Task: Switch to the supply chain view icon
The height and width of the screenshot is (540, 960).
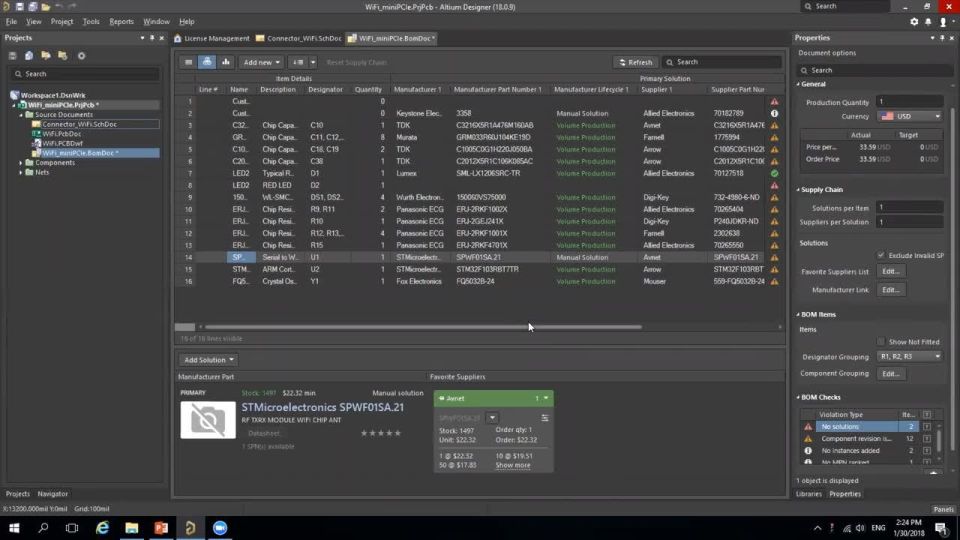Action: click(x=207, y=62)
